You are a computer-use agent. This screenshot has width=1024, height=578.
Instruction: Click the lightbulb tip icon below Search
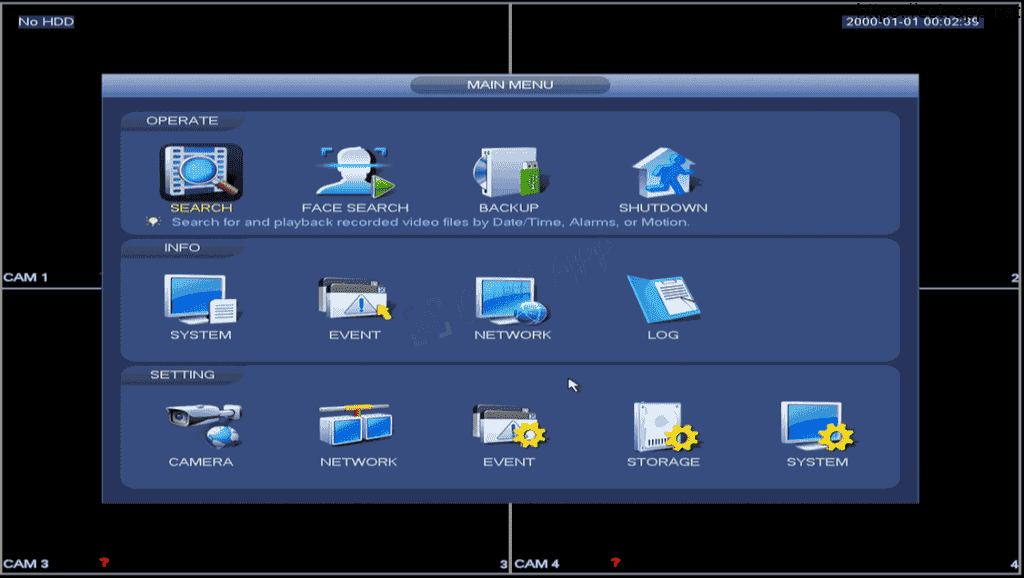(x=154, y=222)
